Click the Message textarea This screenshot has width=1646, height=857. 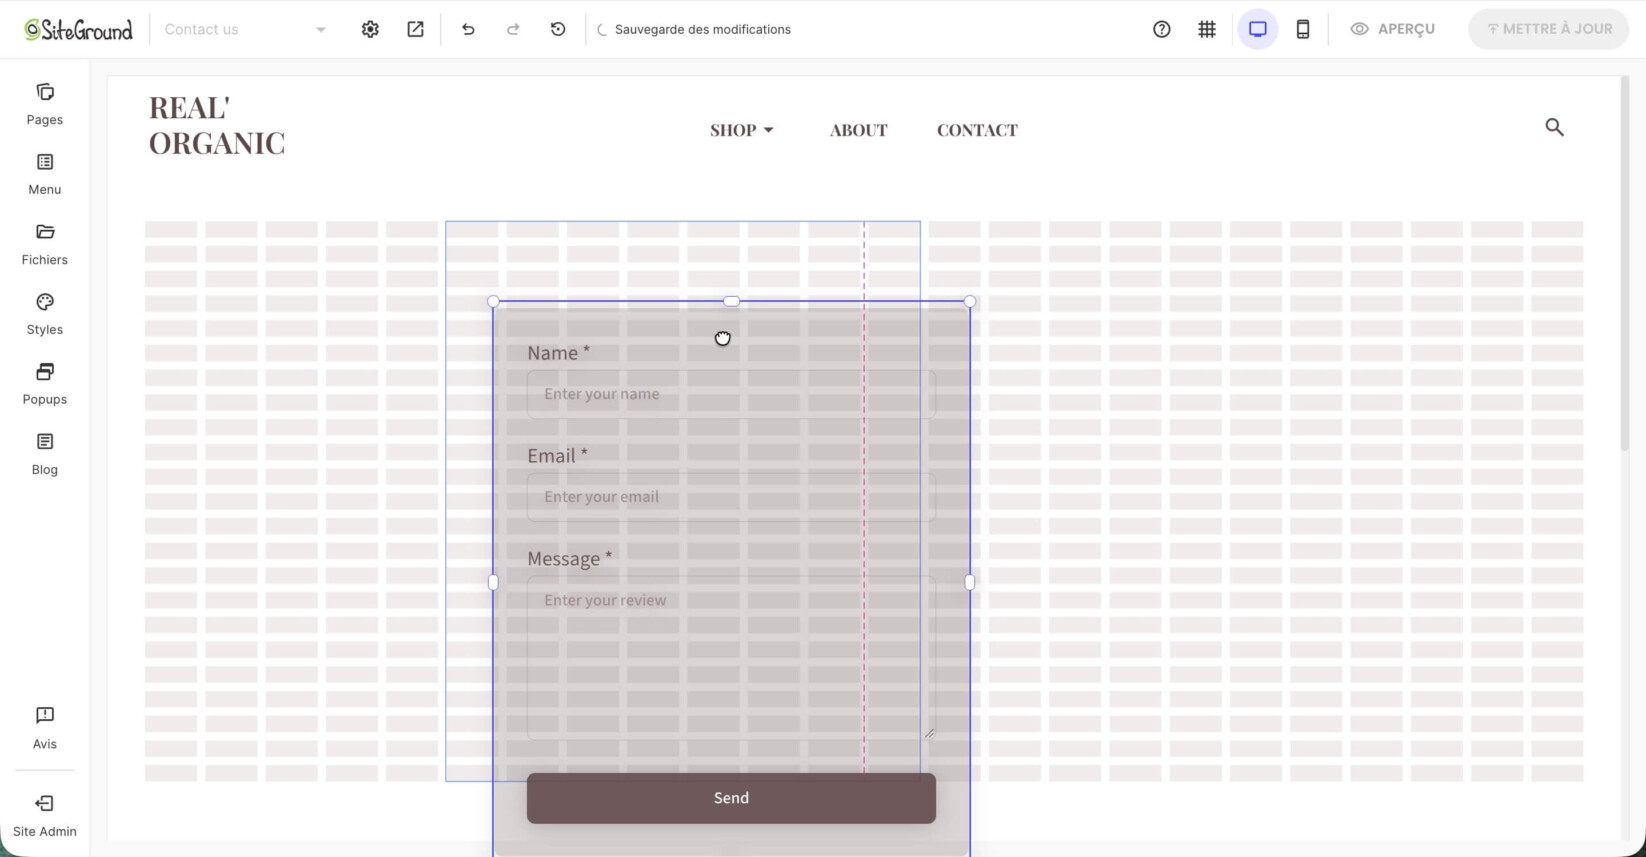tap(731, 658)
